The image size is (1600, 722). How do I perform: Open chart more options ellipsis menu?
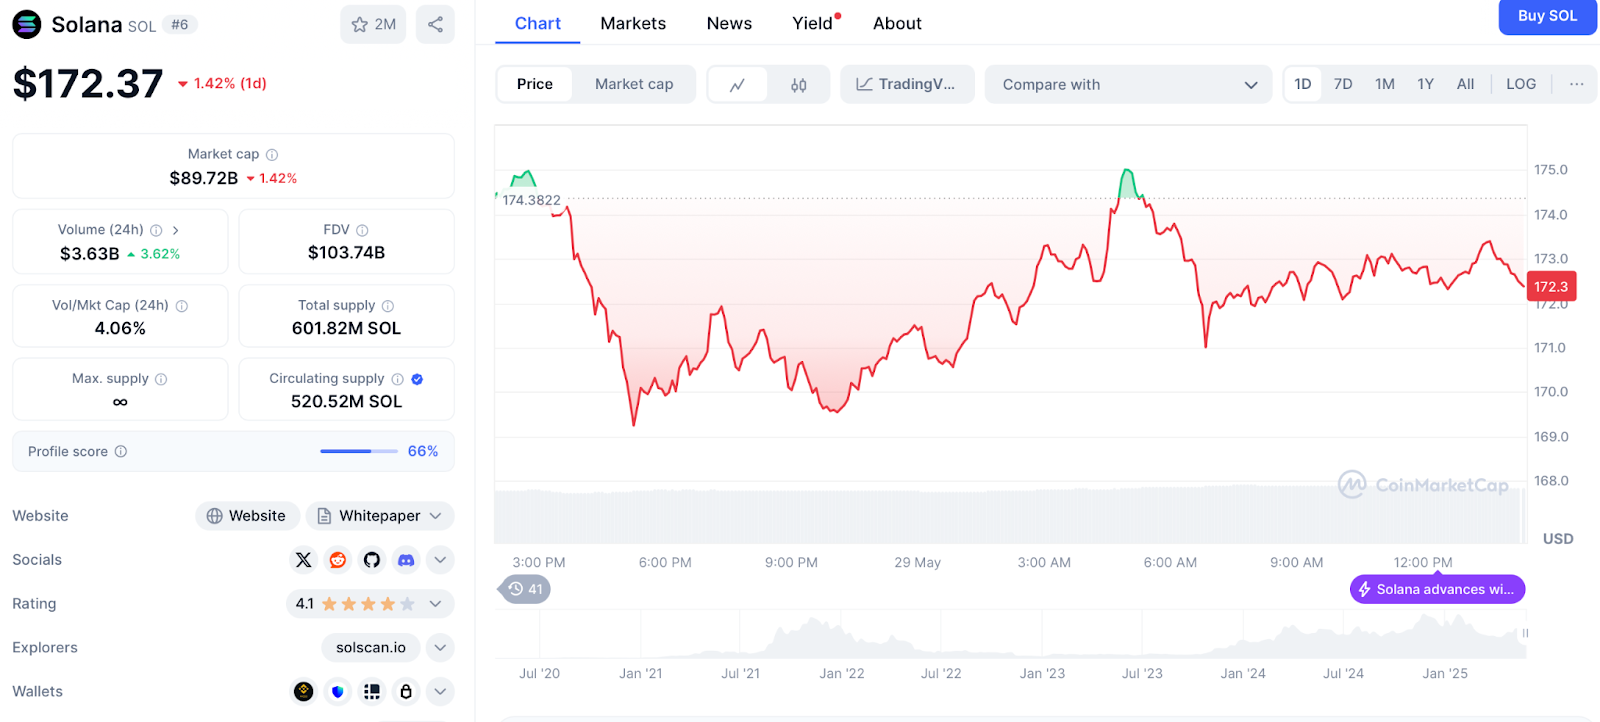[1577, 84]
